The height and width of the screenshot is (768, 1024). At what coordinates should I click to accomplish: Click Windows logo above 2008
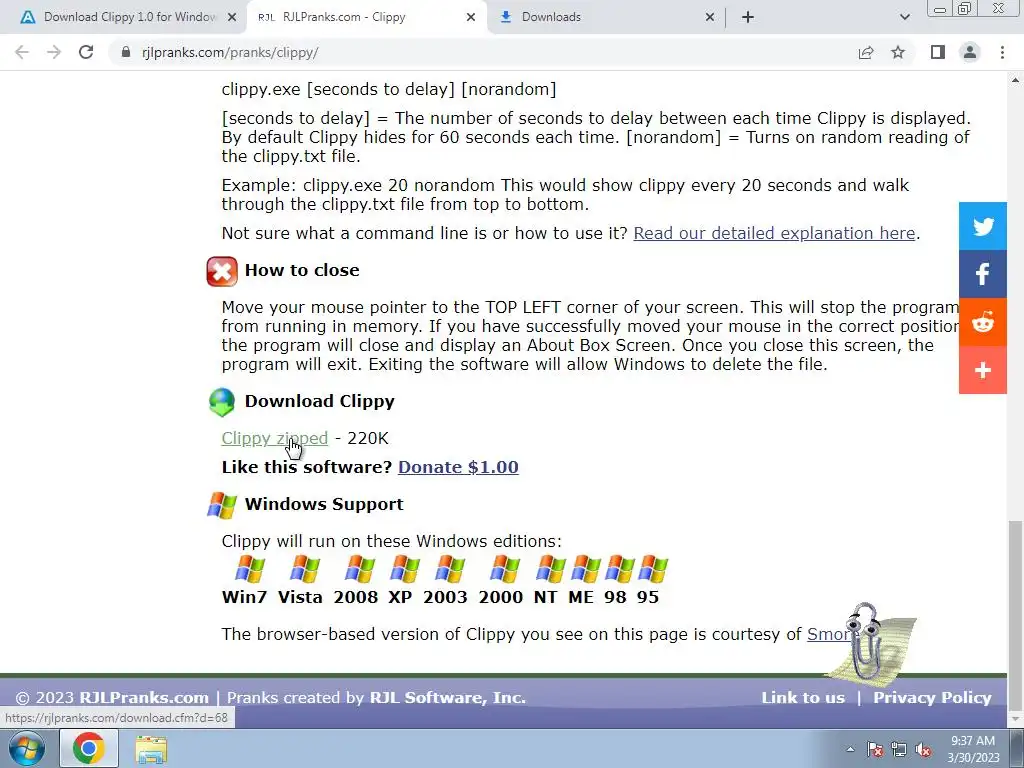coord(360,569)
